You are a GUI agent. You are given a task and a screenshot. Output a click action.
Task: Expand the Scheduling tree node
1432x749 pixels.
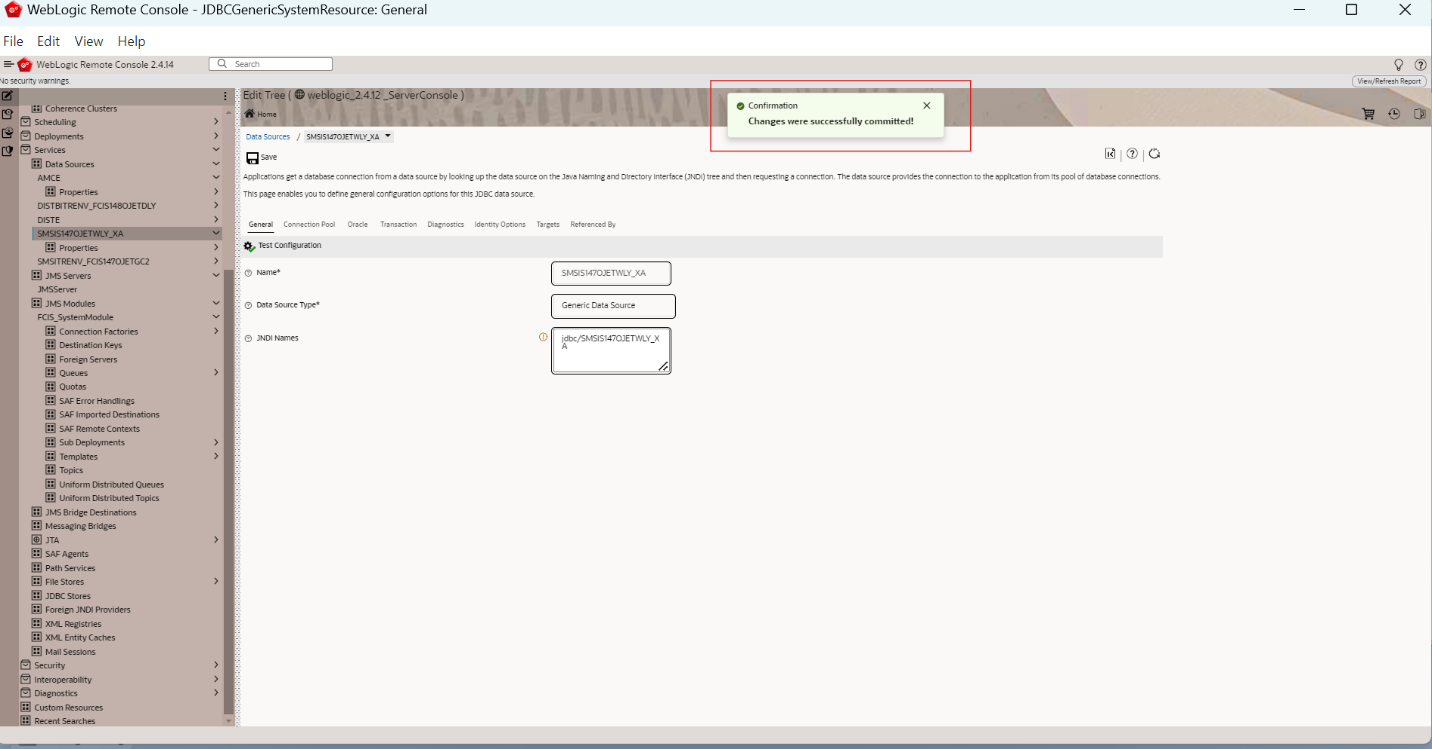pyautogui.click(x=216, y=122)
